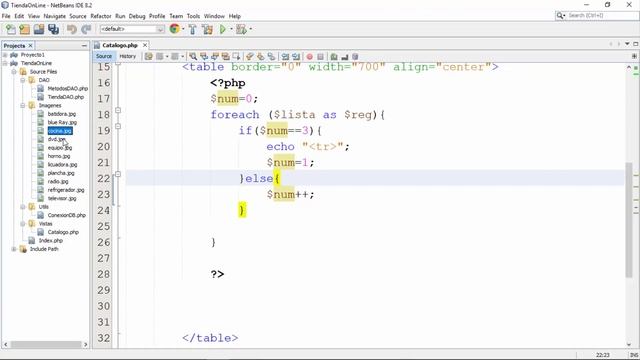
Task: Start macro recording with red circle icon
Action: (310, 56)
